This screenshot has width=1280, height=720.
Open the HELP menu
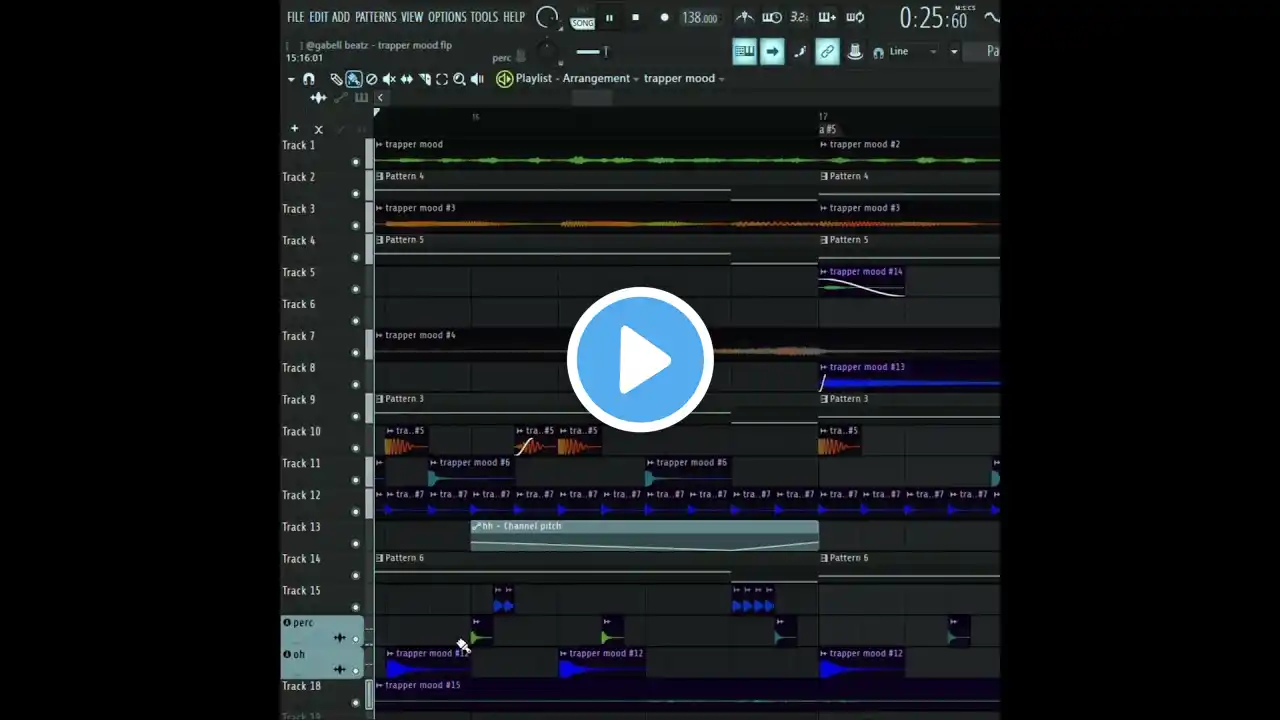coord(514,17)
